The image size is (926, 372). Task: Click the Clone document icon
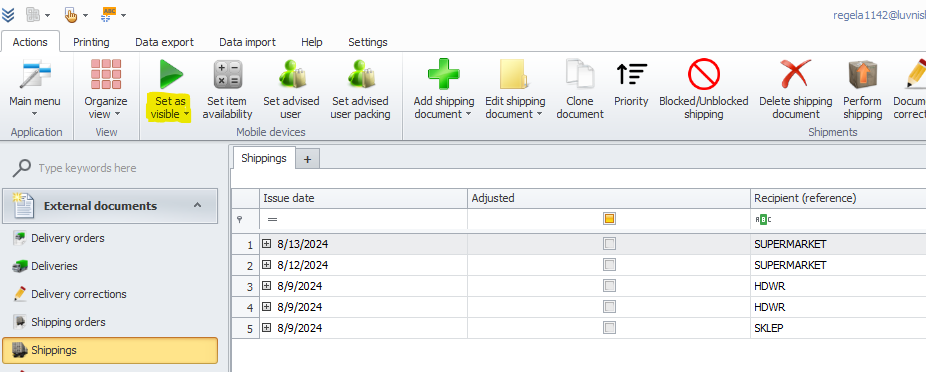click(x=580, y=74)
